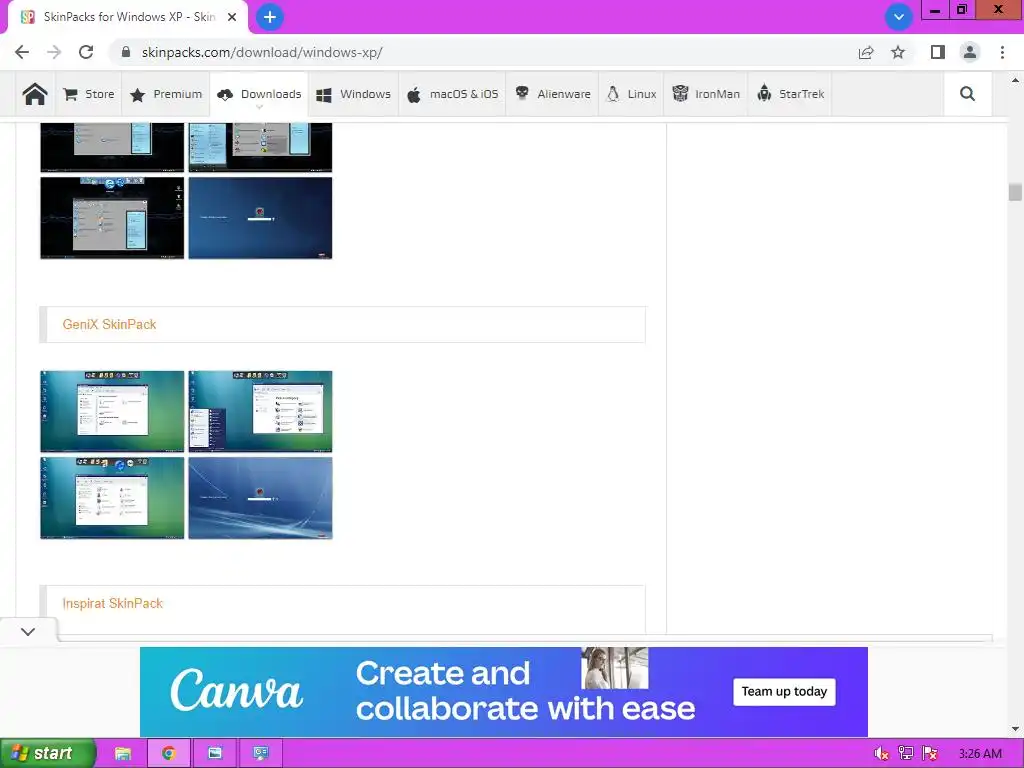Open the StarTrek menu item

[790, 94]
